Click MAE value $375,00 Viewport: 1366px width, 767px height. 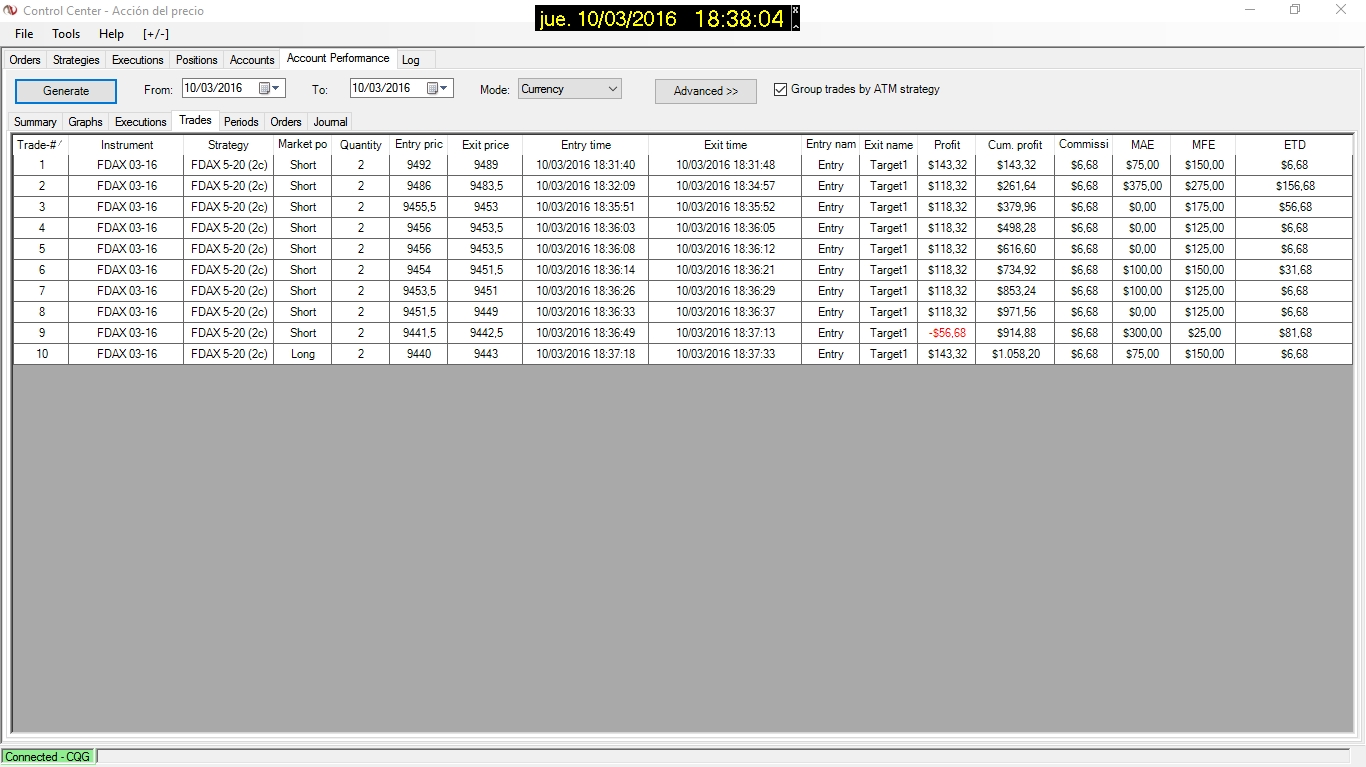[x=1142, y=186]
